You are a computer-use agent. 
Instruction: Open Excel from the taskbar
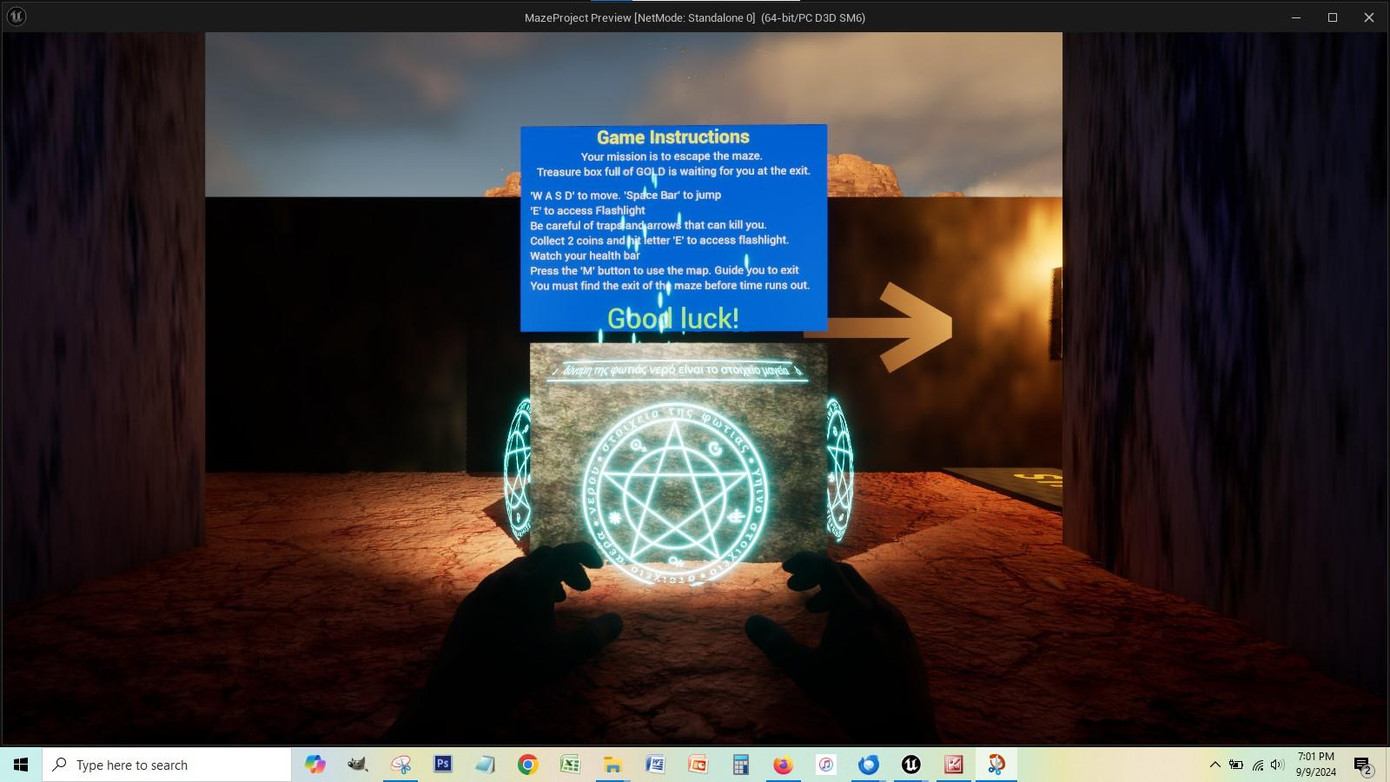point(570,765)
